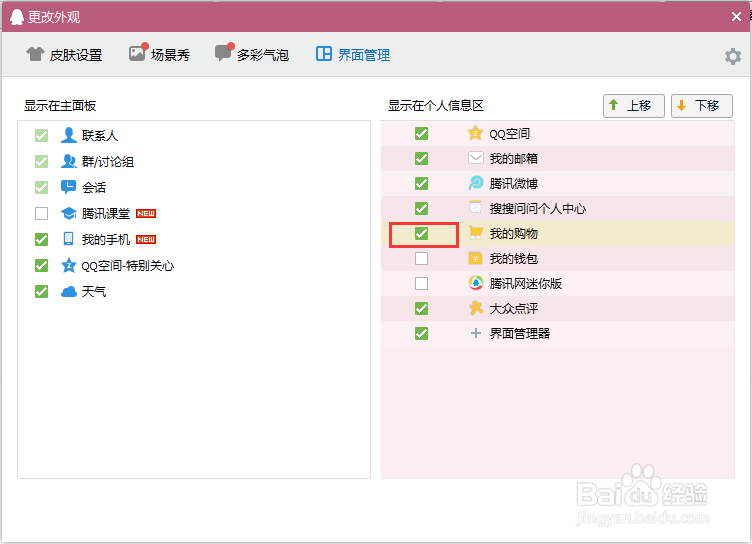The width and height of the screenshot is (752, 544).
Task: Click the 天气 cloud icon
Action: click(x=69, y=291)
